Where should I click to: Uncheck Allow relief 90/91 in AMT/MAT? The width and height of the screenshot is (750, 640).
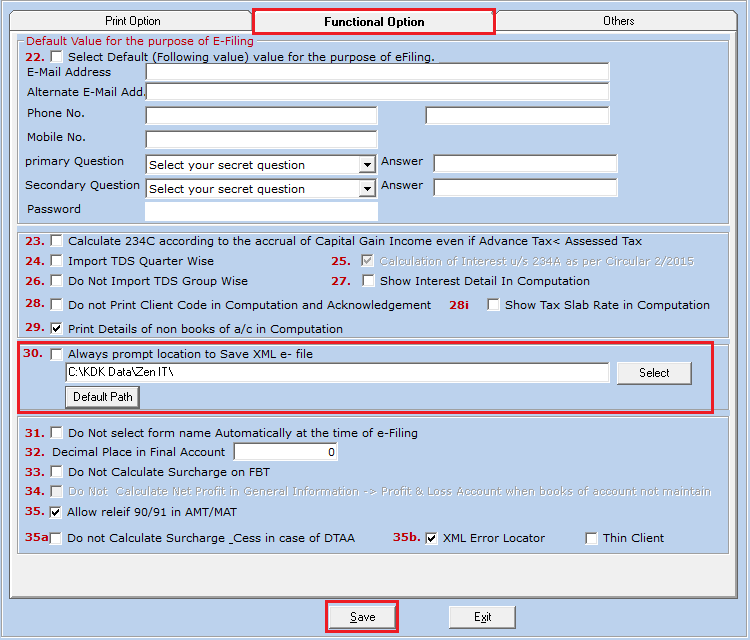pyautogui.click(x=57, y=512)
